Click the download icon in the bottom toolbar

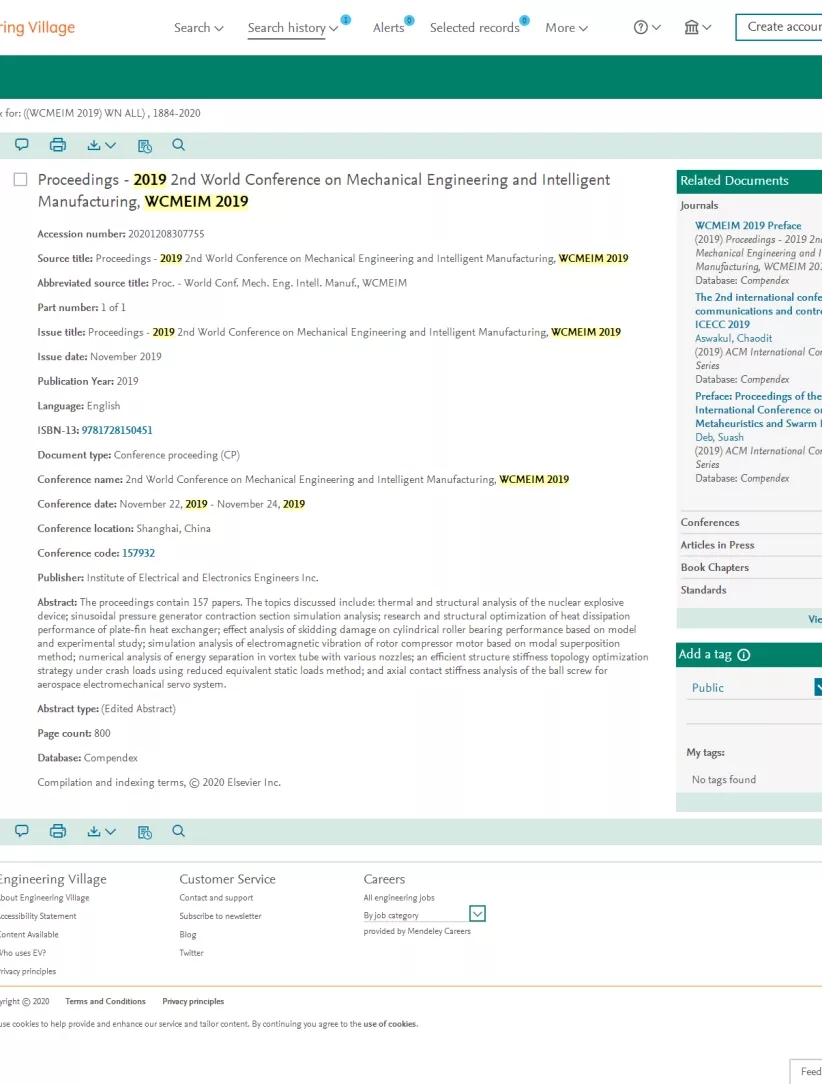(x=94, y=832)
